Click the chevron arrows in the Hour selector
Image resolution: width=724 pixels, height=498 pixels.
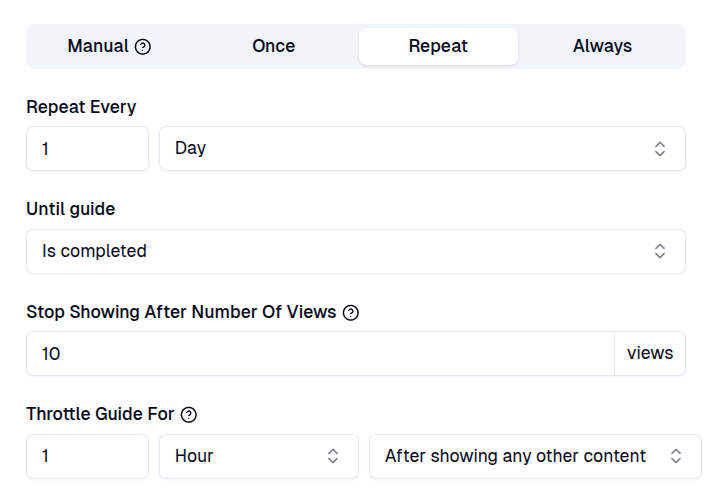(x=333, y=456)
